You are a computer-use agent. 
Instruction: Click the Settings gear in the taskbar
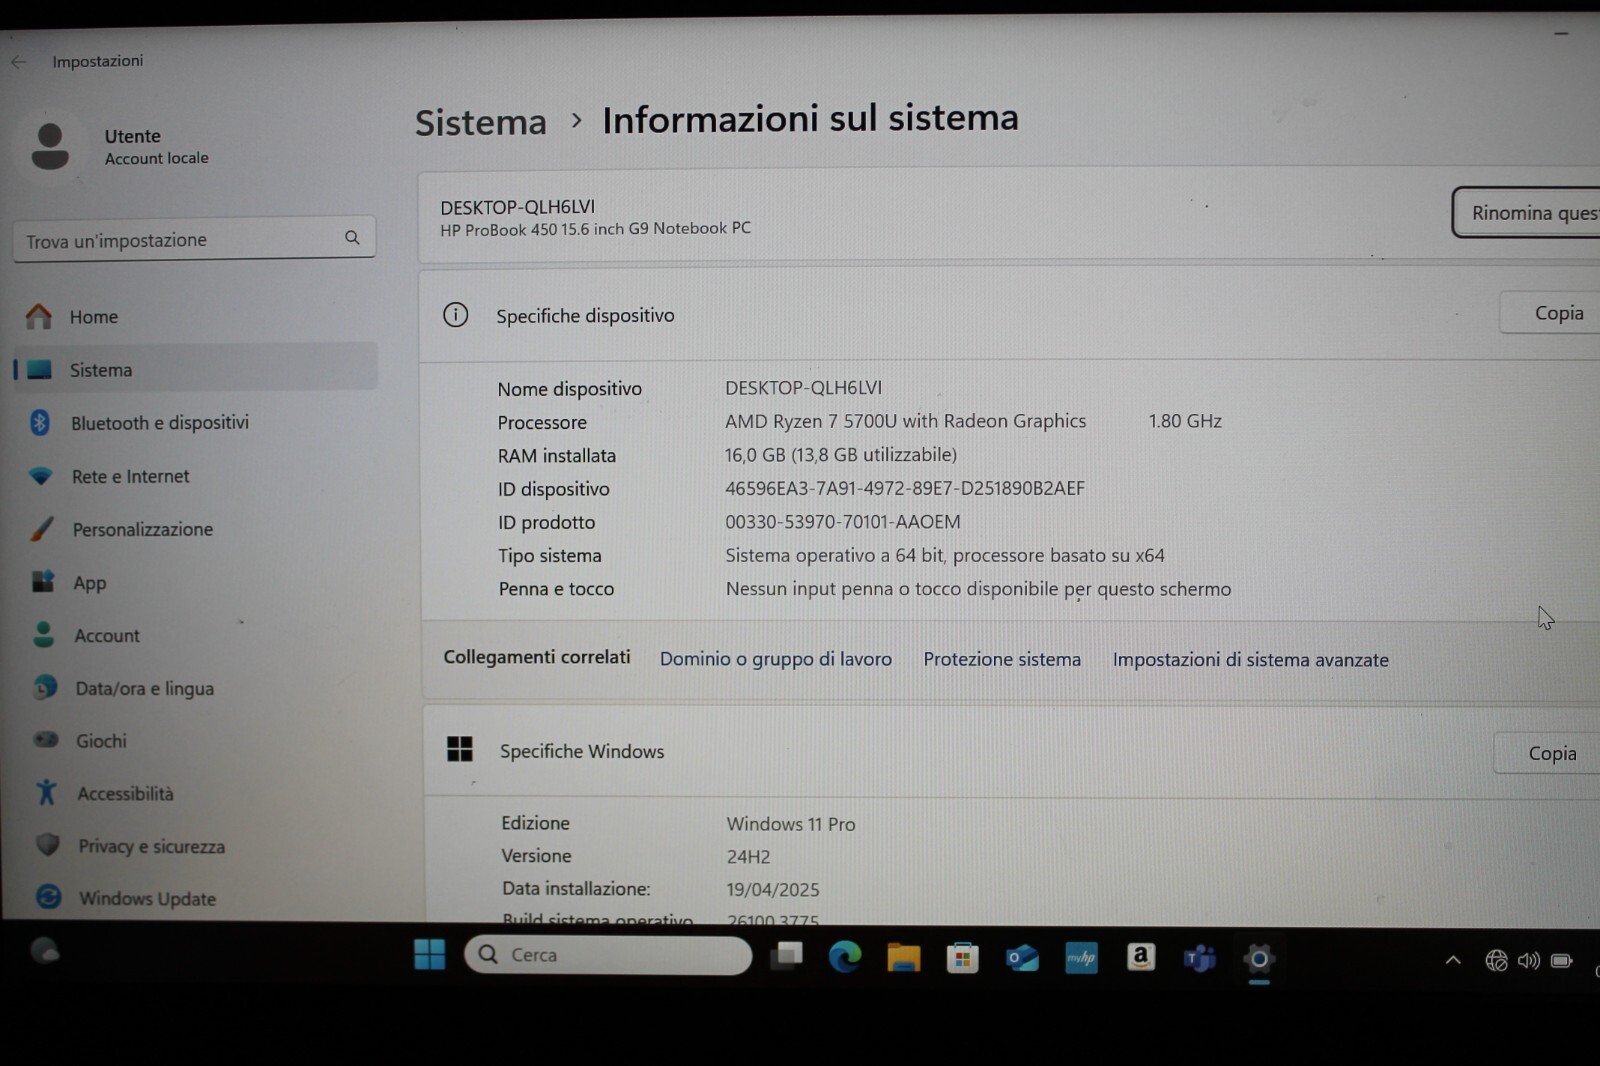pos(1259,959)
